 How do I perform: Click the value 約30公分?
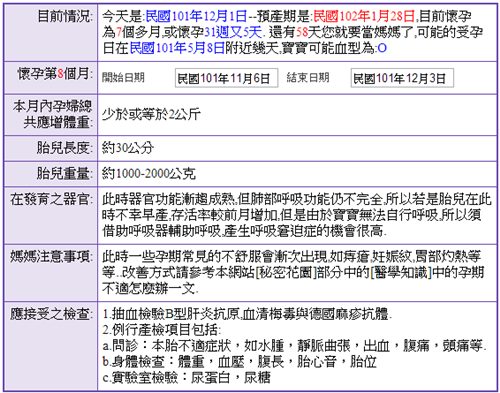128,148
